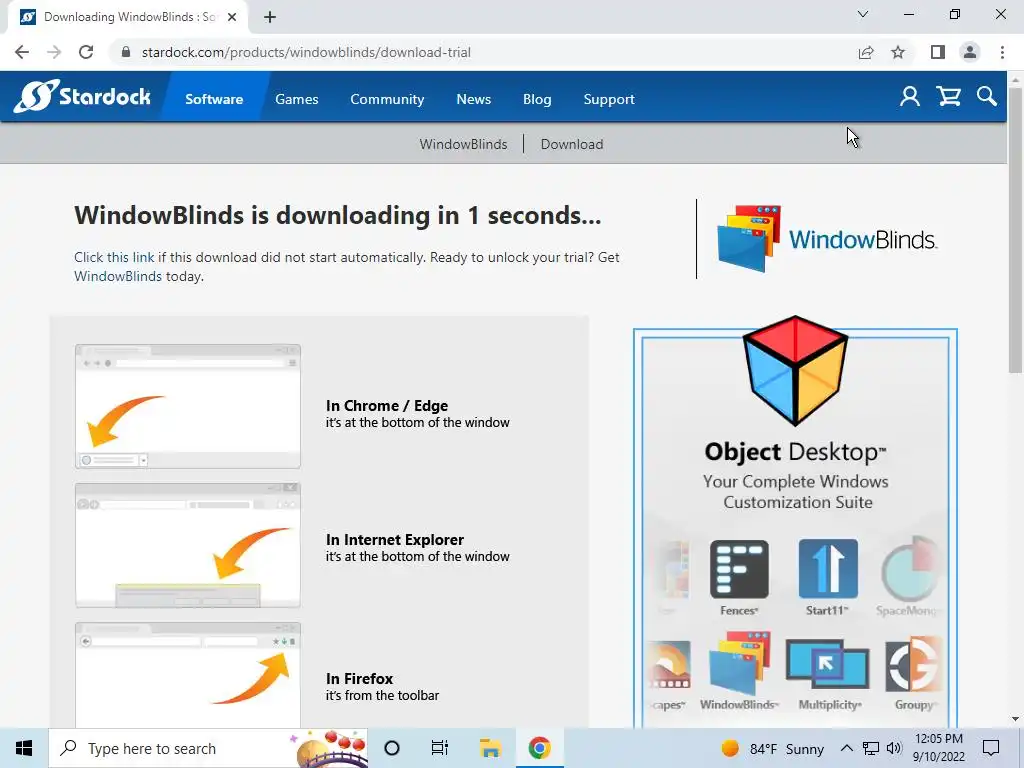The width and height of the screenshot is (1024, 768).
Task: Click 'Your Complete Windows Customization Suite' text
Action: (796, 492)
